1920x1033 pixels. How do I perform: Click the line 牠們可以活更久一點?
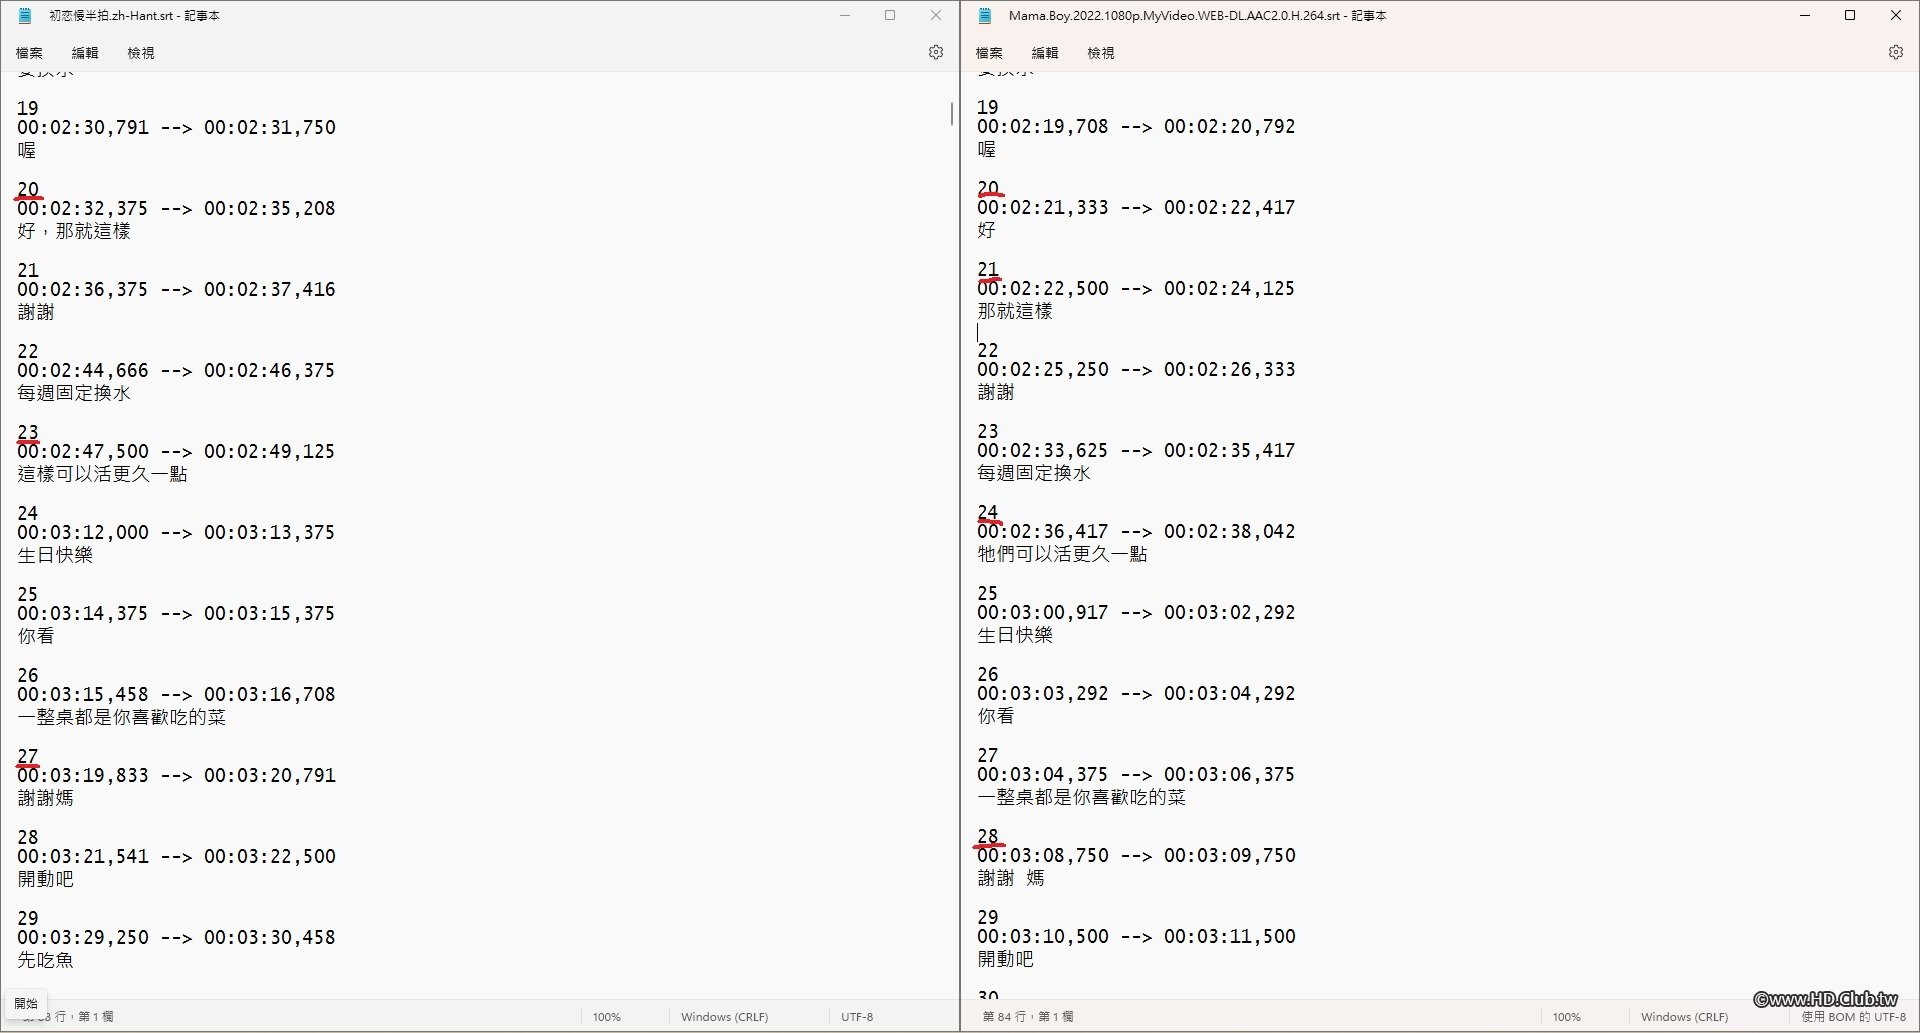(x=1062, y=554)
